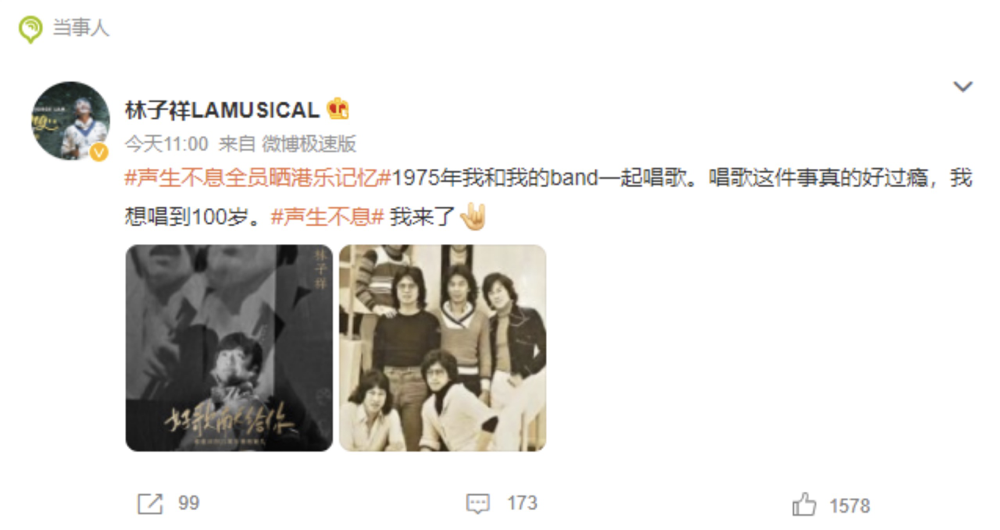Click the like count 1578
This screenshot has height=530, width=1000.
(849, 506)
